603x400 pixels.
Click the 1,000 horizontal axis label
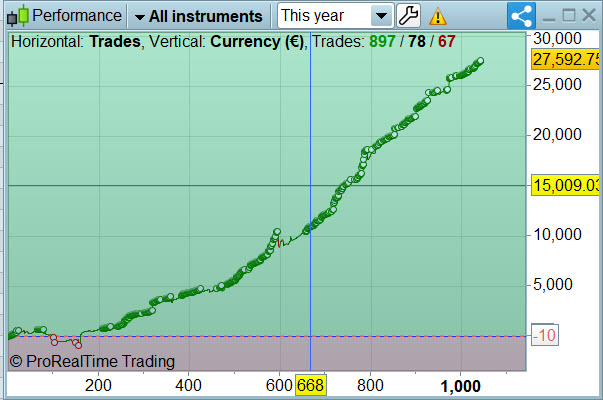(x=460, y=386)
